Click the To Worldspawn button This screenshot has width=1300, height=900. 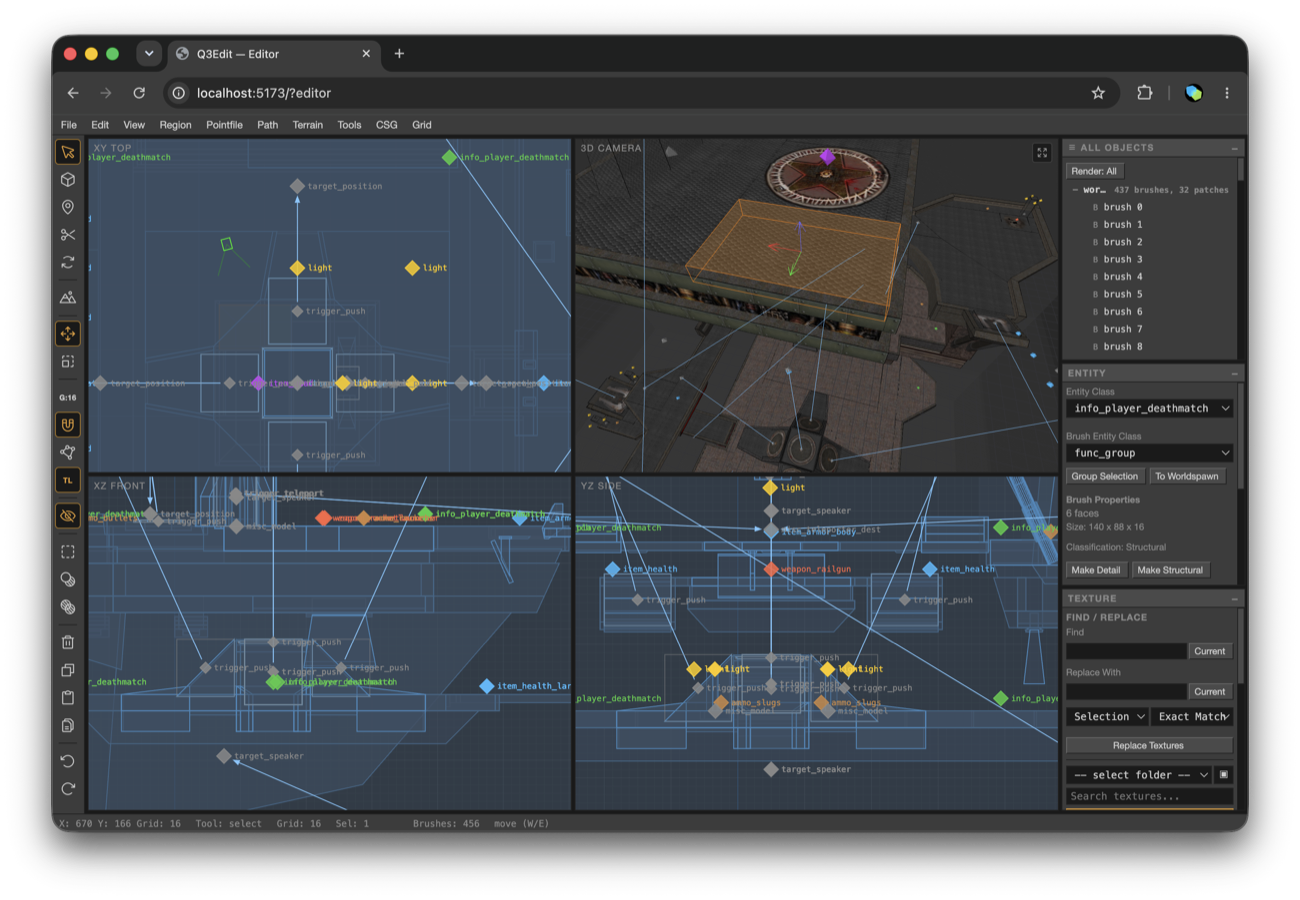(x=1186, y=476)
